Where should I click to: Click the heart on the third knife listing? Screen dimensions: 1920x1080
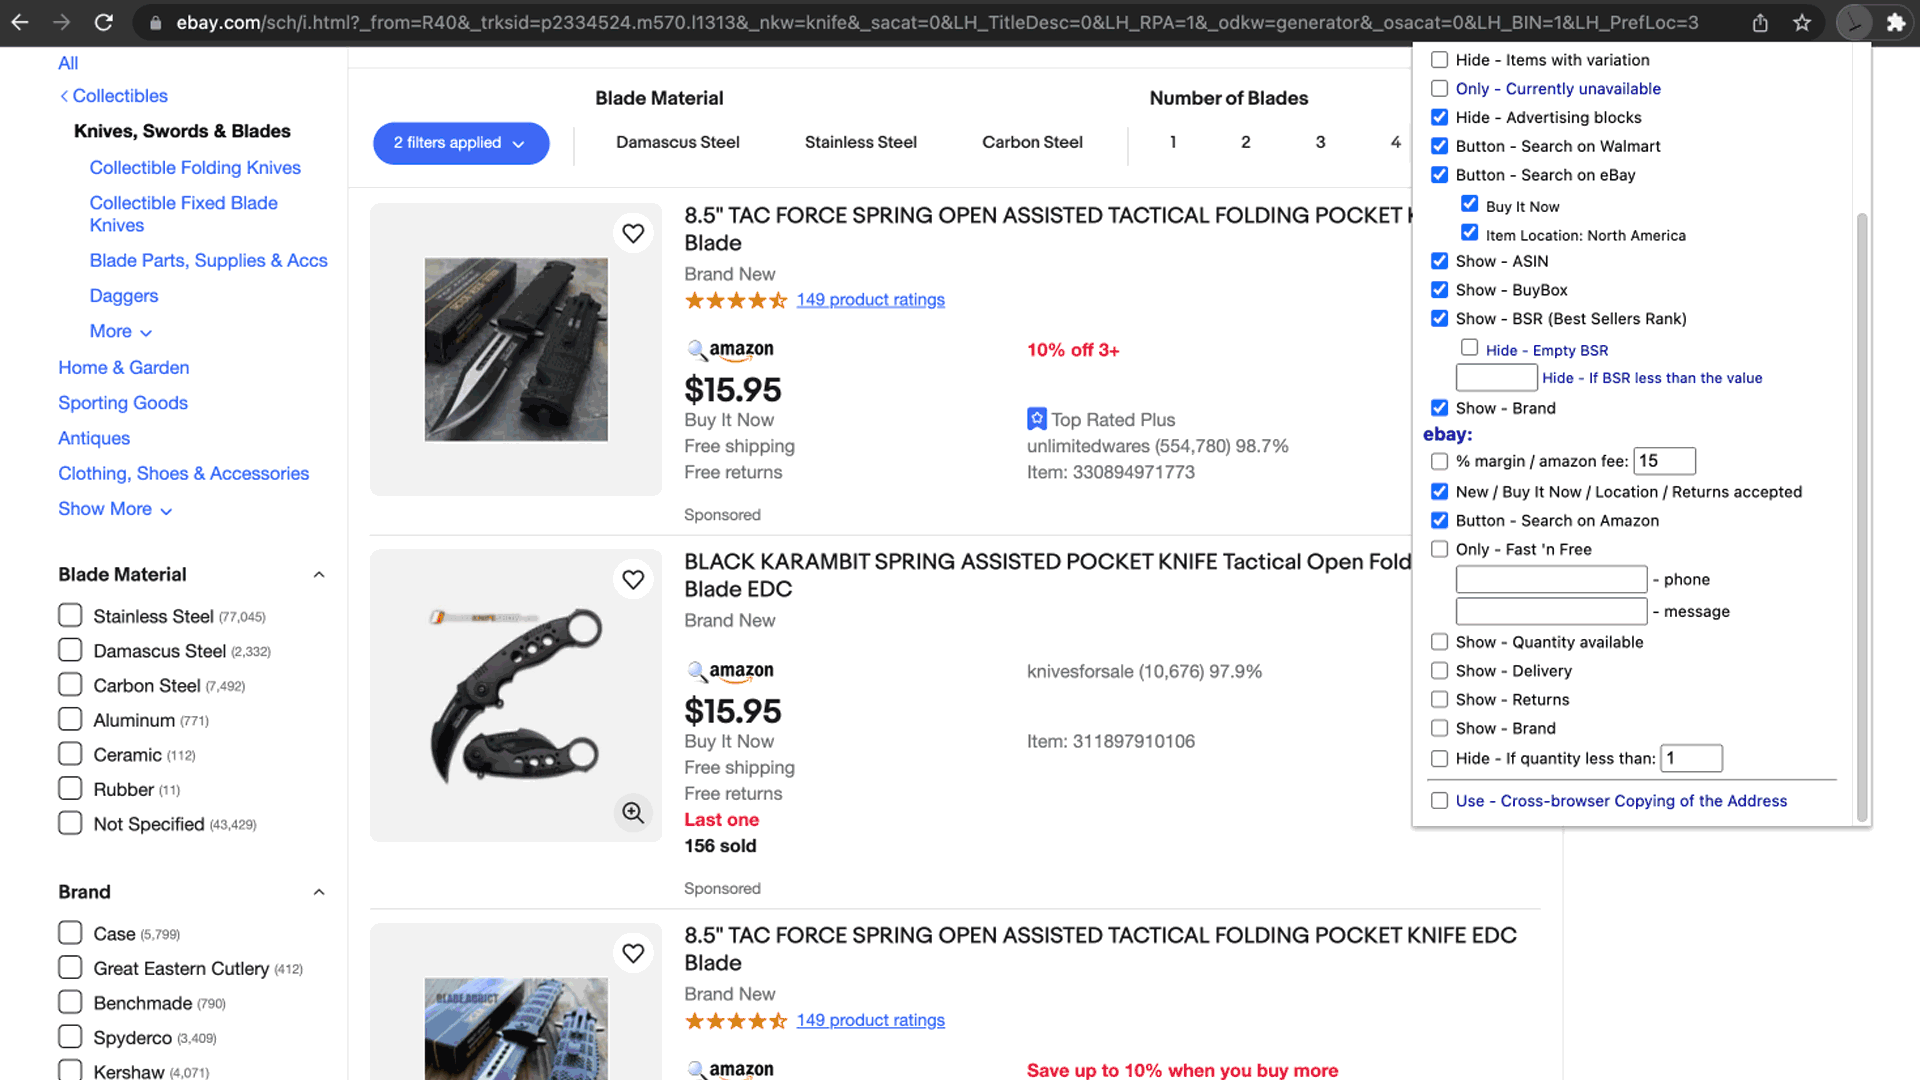[633, 953]
